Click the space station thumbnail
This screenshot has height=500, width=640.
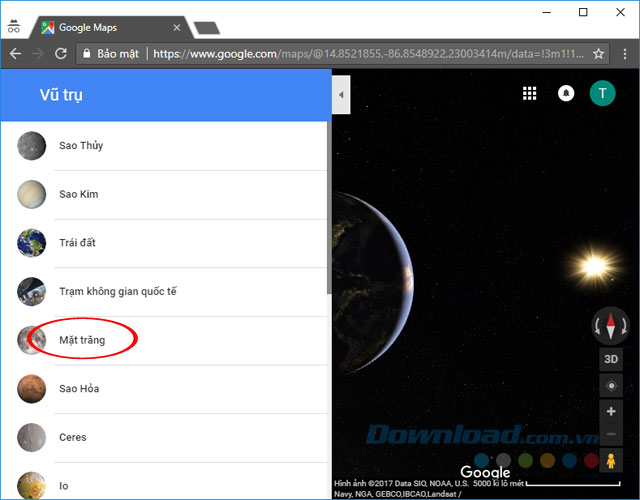click(x=31, y=291)
